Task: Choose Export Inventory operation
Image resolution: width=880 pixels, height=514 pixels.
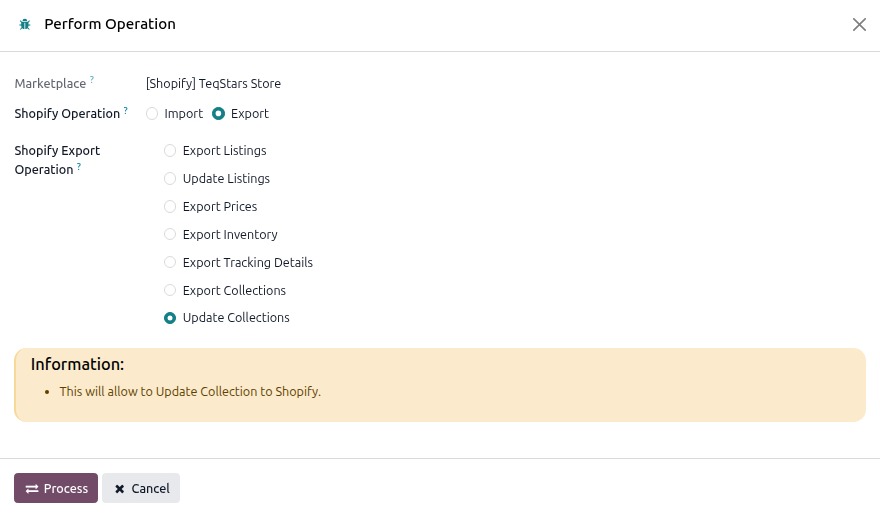Action: click(169, 235)
